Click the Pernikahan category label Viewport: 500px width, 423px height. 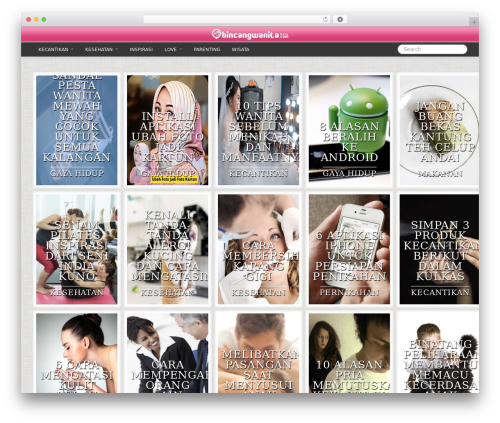[x=349, y=292]
